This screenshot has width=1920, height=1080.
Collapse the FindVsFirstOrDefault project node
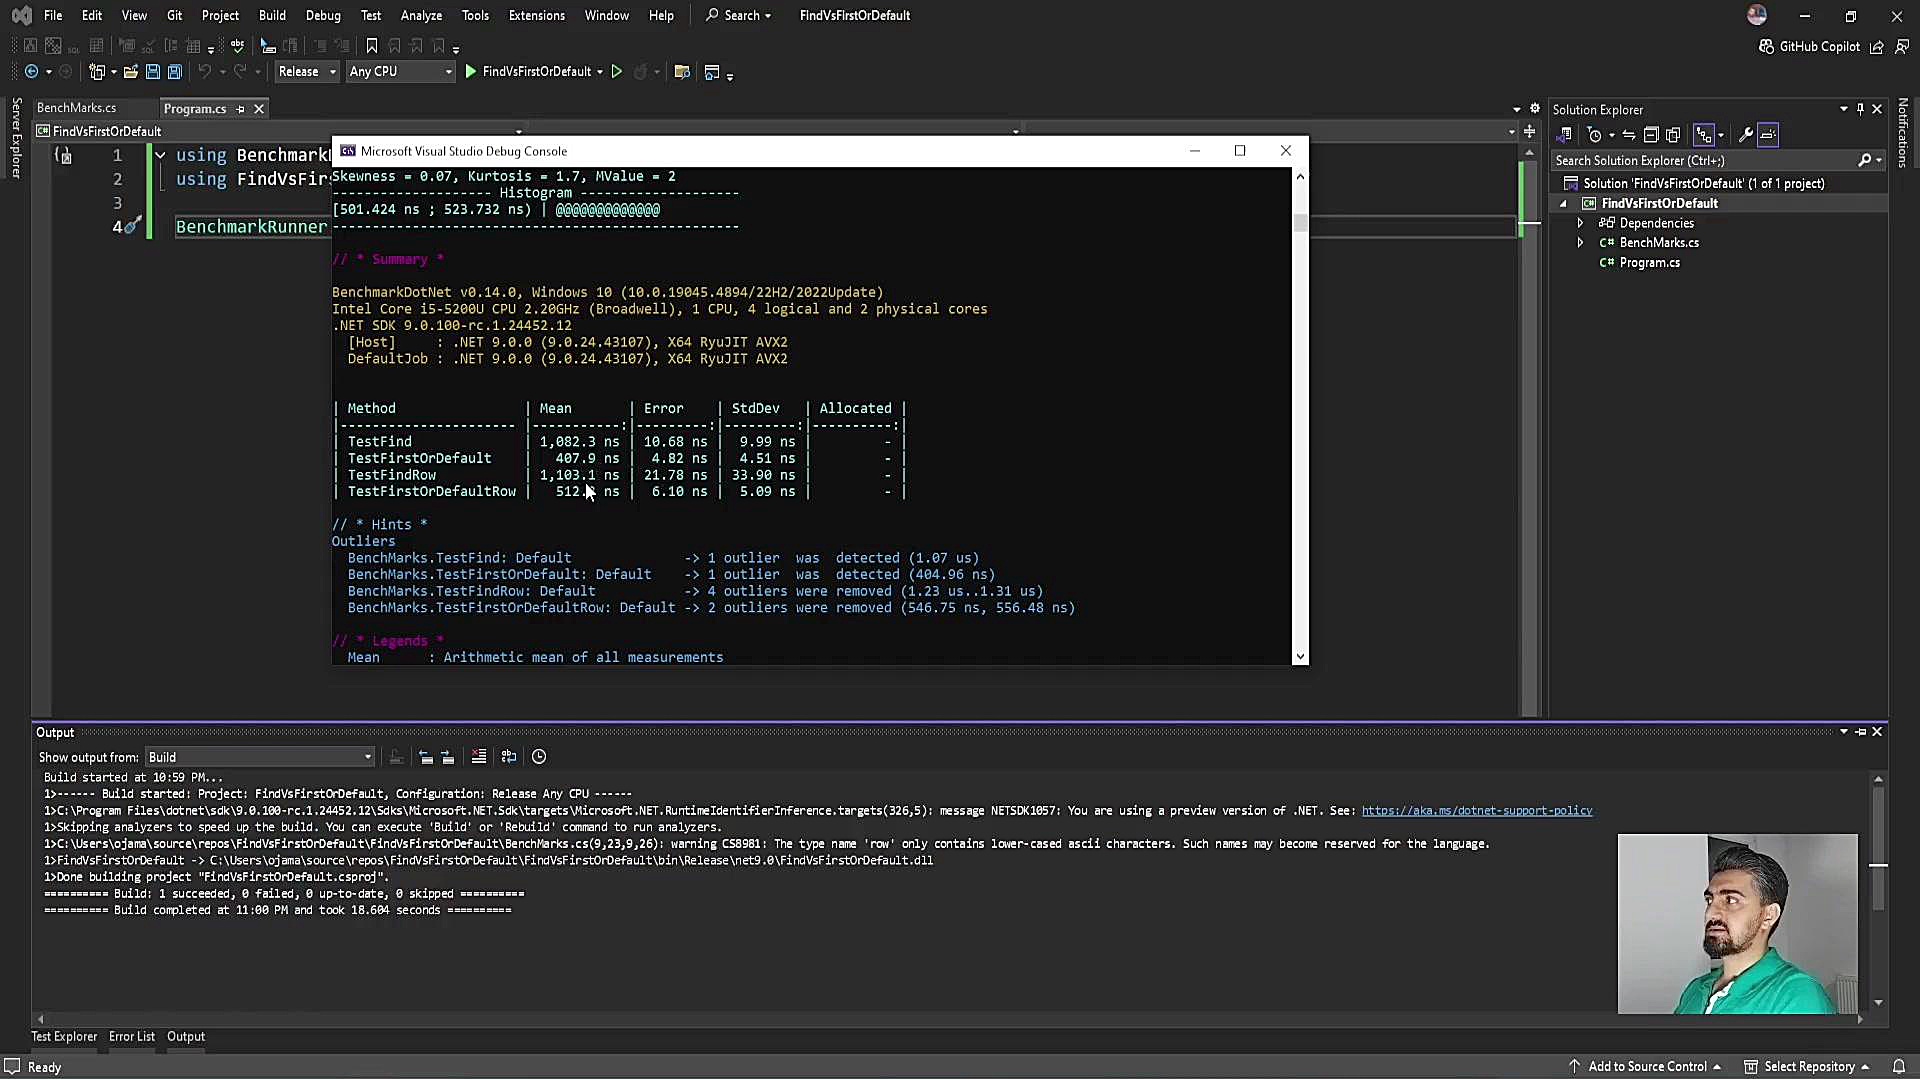pos(1563,203)
